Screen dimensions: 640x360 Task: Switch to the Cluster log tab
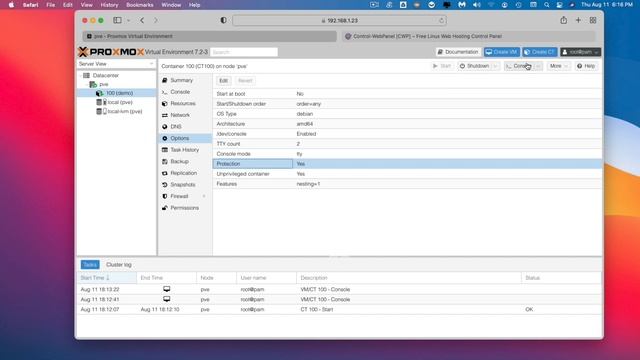(x=119, y=264)
